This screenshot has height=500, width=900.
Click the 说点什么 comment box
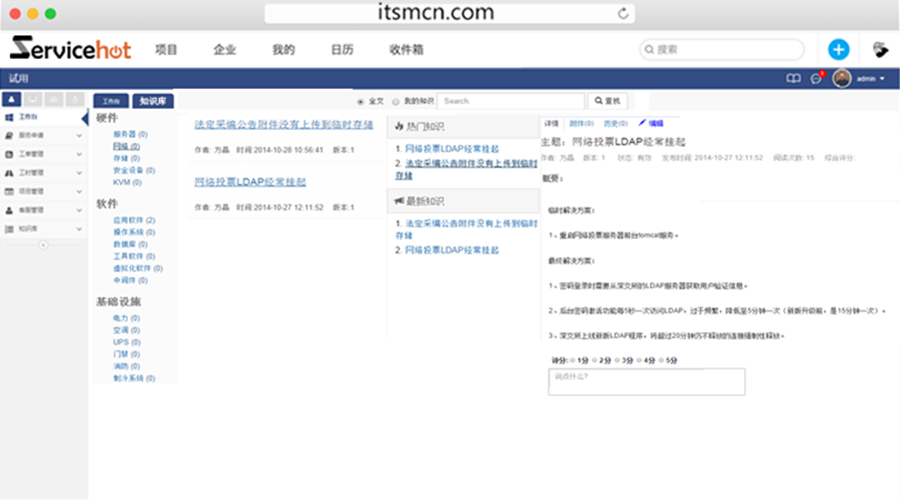coord(646,381)
